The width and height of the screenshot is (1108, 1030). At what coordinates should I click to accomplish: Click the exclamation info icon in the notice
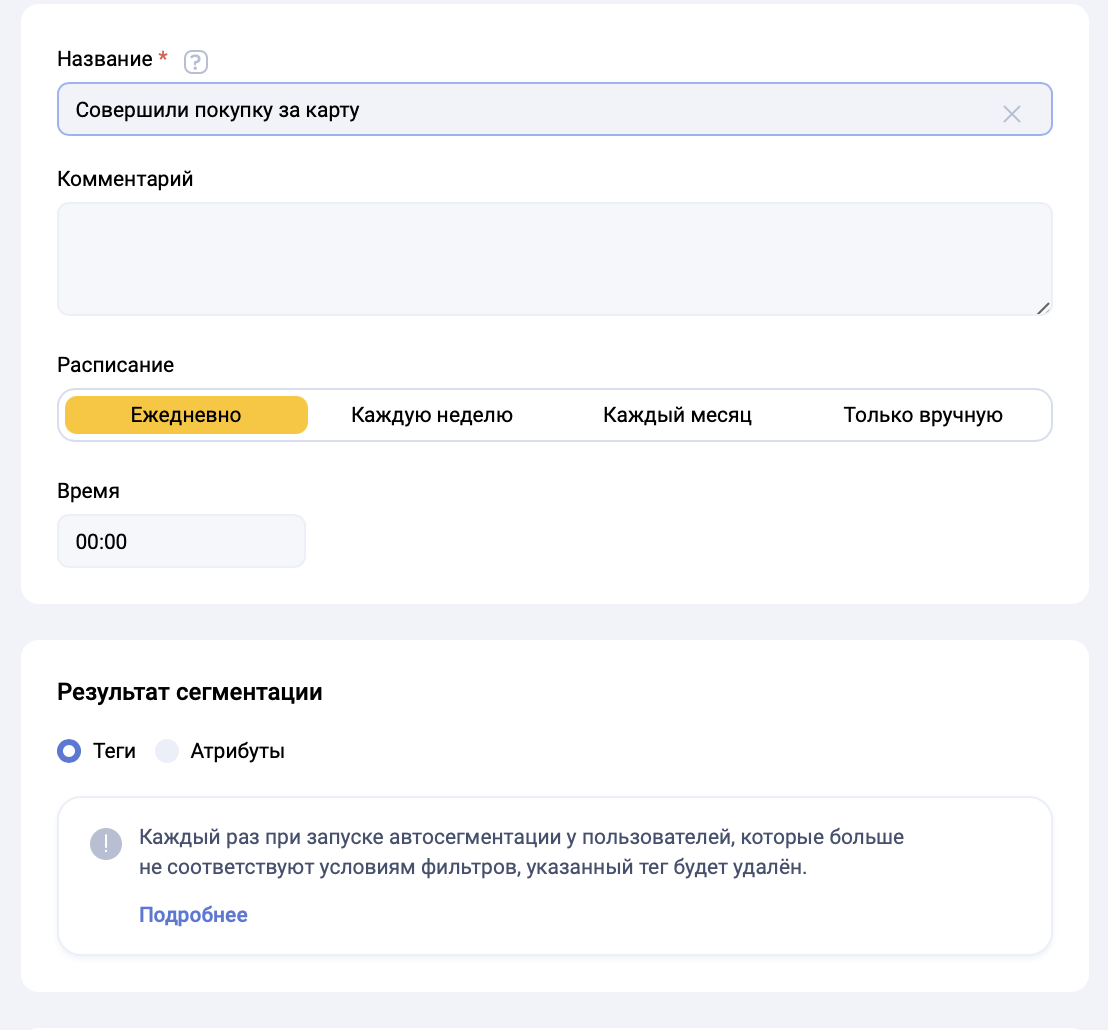pyautogui.click(x=105, y=844)
